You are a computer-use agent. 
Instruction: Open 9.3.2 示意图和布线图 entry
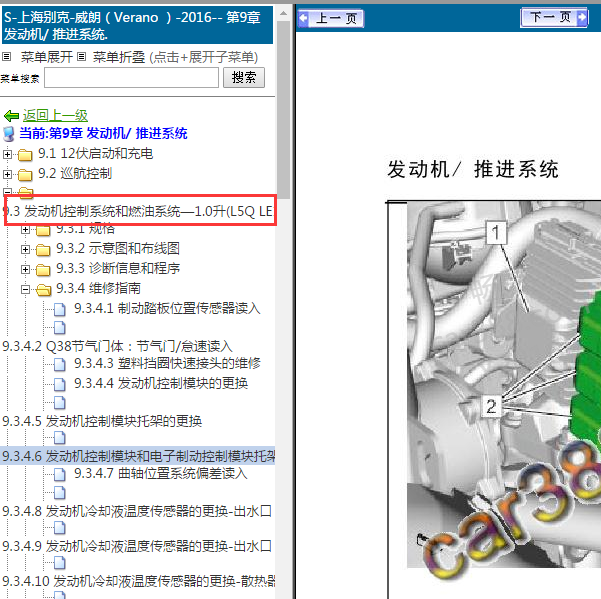[x=118, y=248]
